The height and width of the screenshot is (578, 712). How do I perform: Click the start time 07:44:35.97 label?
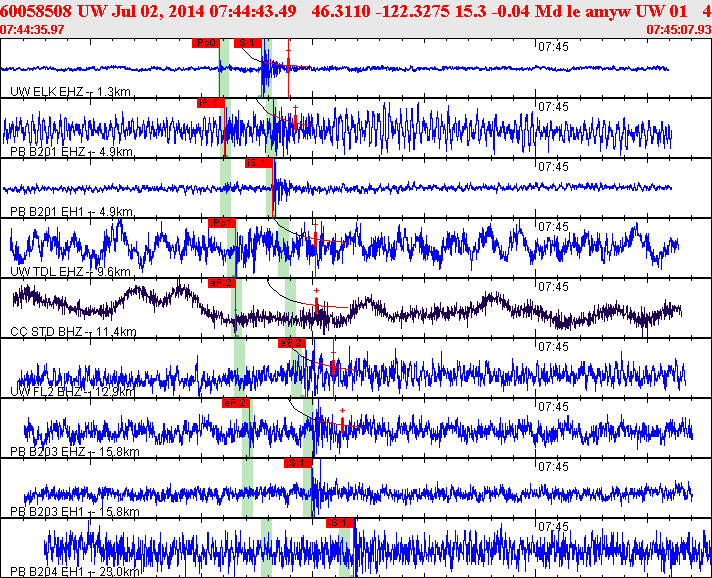tap(33, 30)
